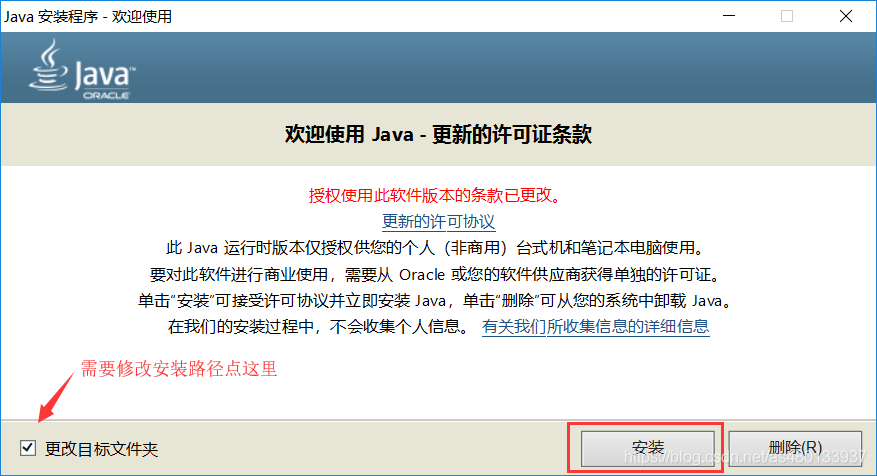
Task: Open the 有关我们所收集信息的详细信息 link
Action: pos(596,327)
